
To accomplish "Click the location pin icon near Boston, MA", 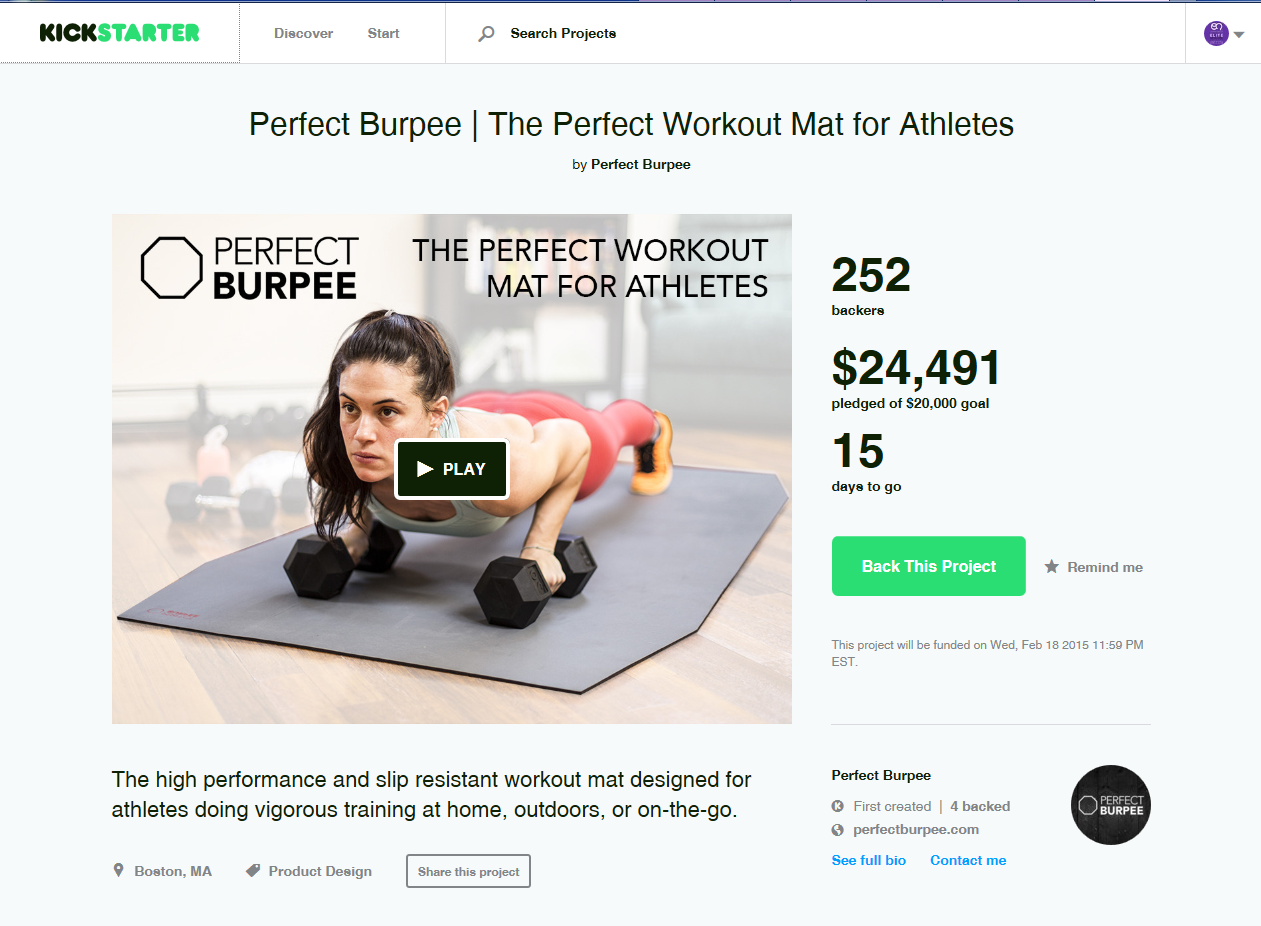I will coord(119,871).
